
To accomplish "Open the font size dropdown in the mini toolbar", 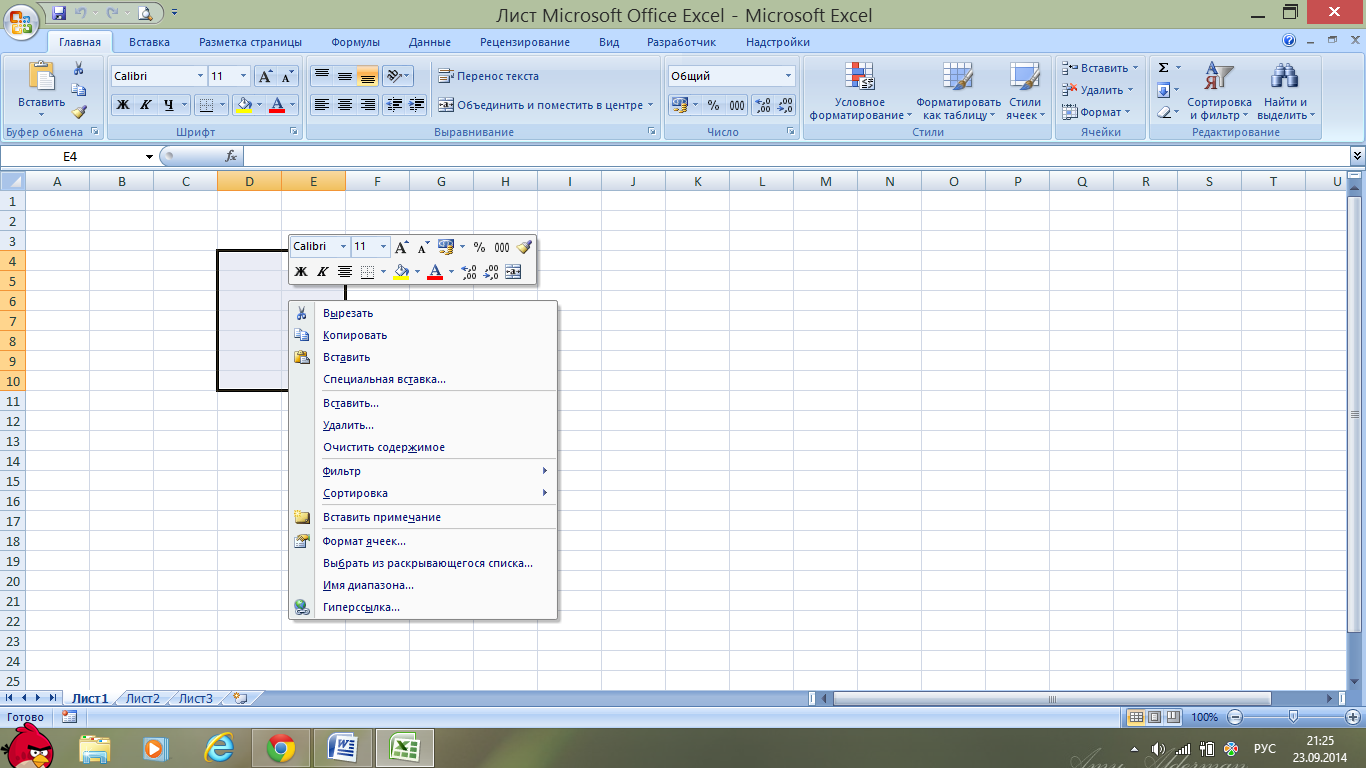I will (384, 247).
